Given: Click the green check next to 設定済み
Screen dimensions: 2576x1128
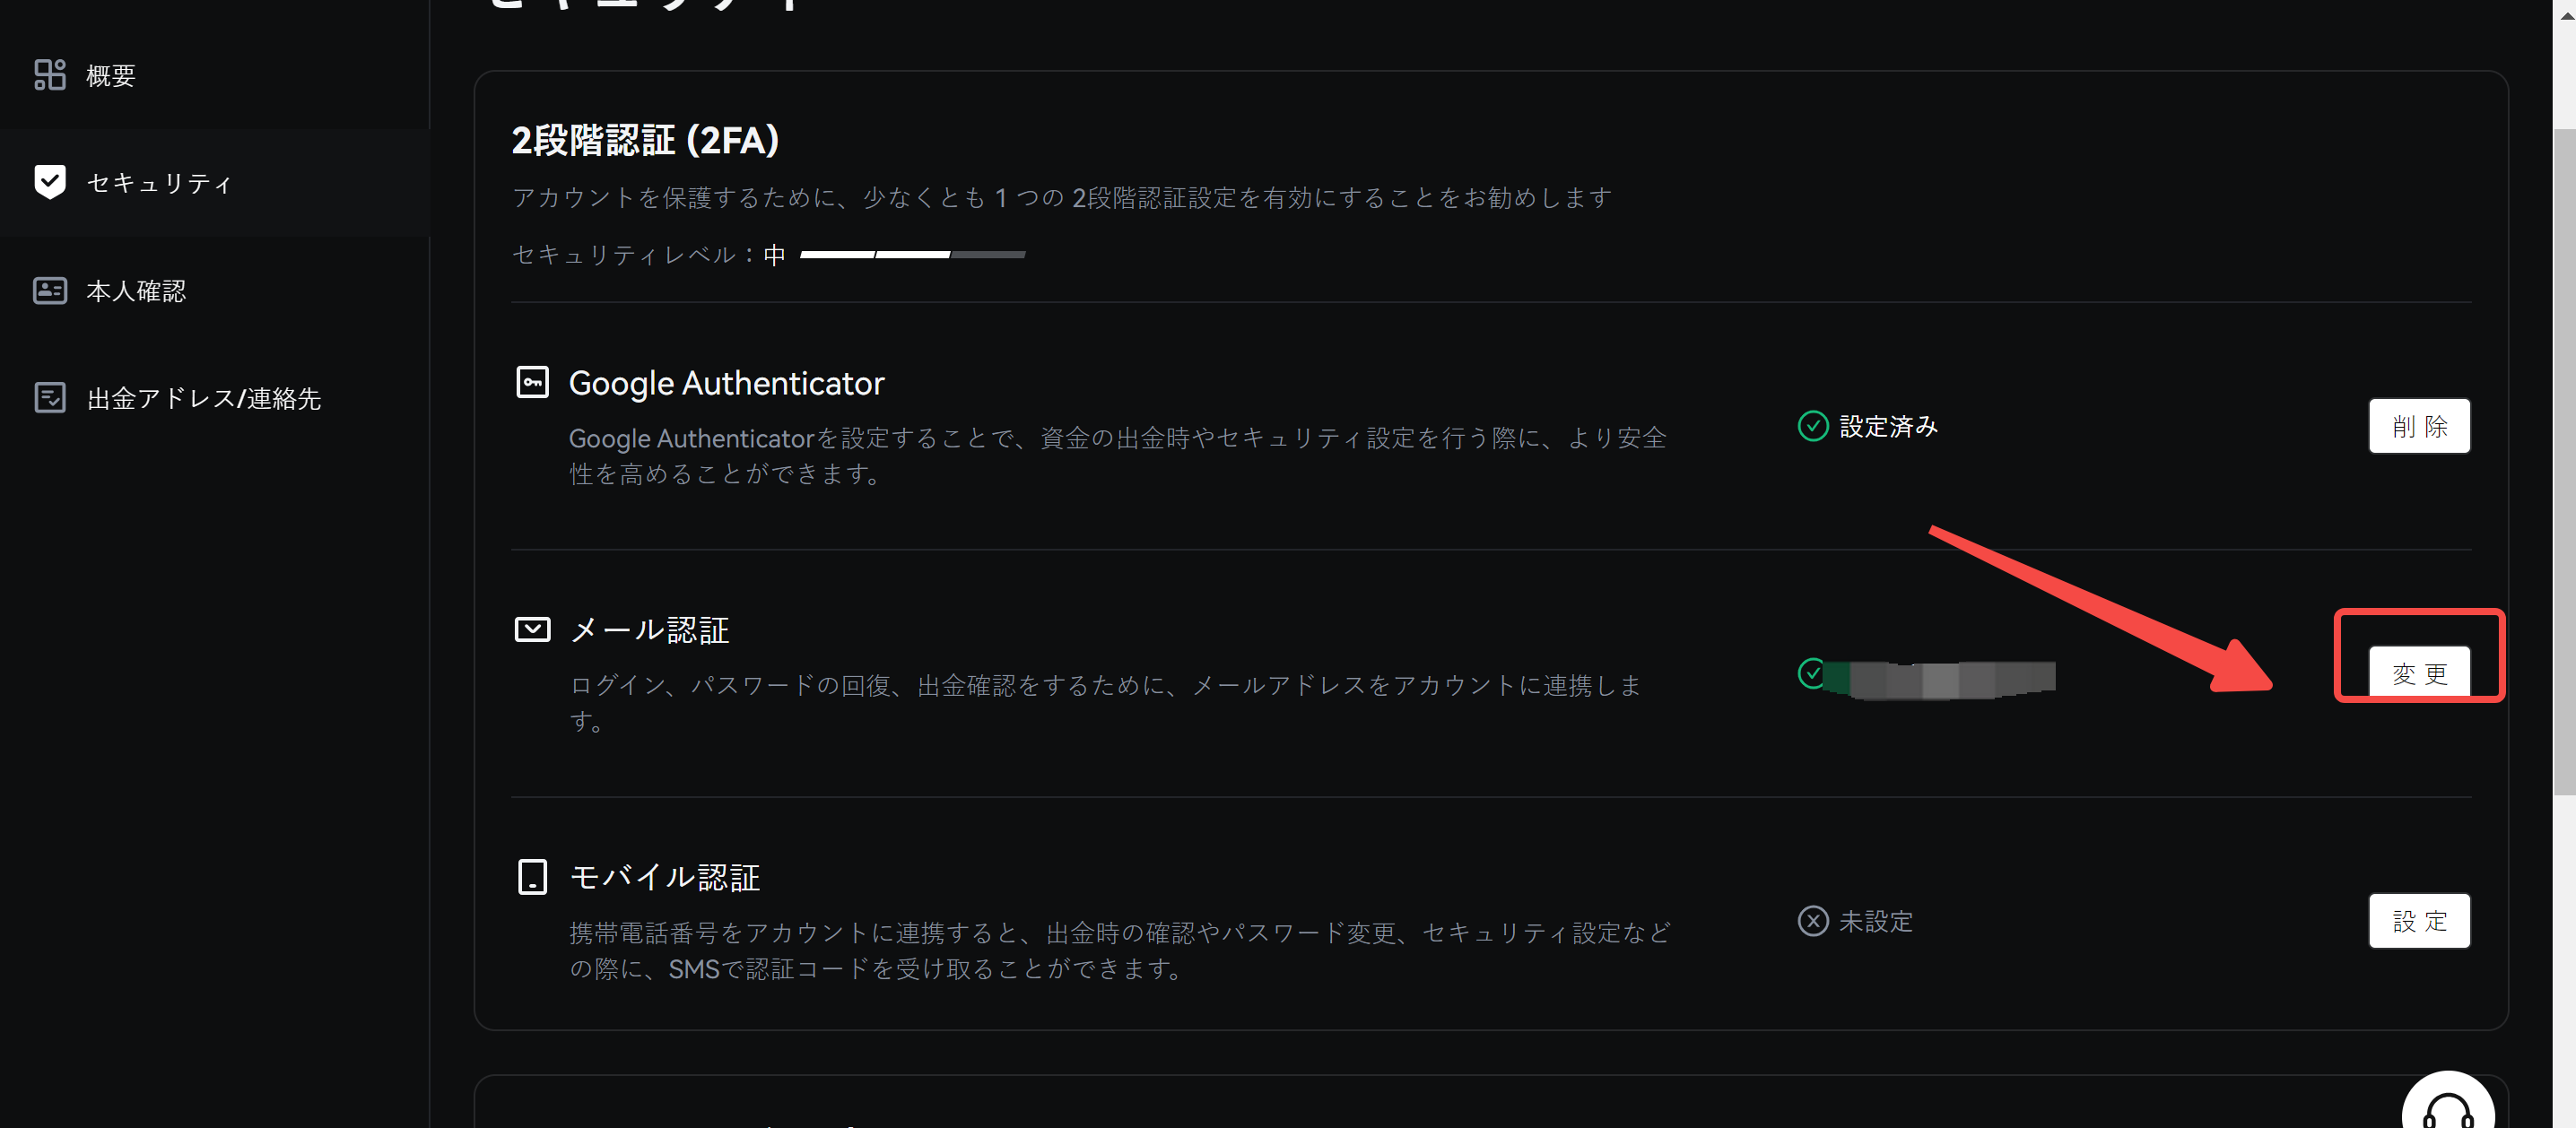Looking at the screenshot, I should [x=1813, y=426].
